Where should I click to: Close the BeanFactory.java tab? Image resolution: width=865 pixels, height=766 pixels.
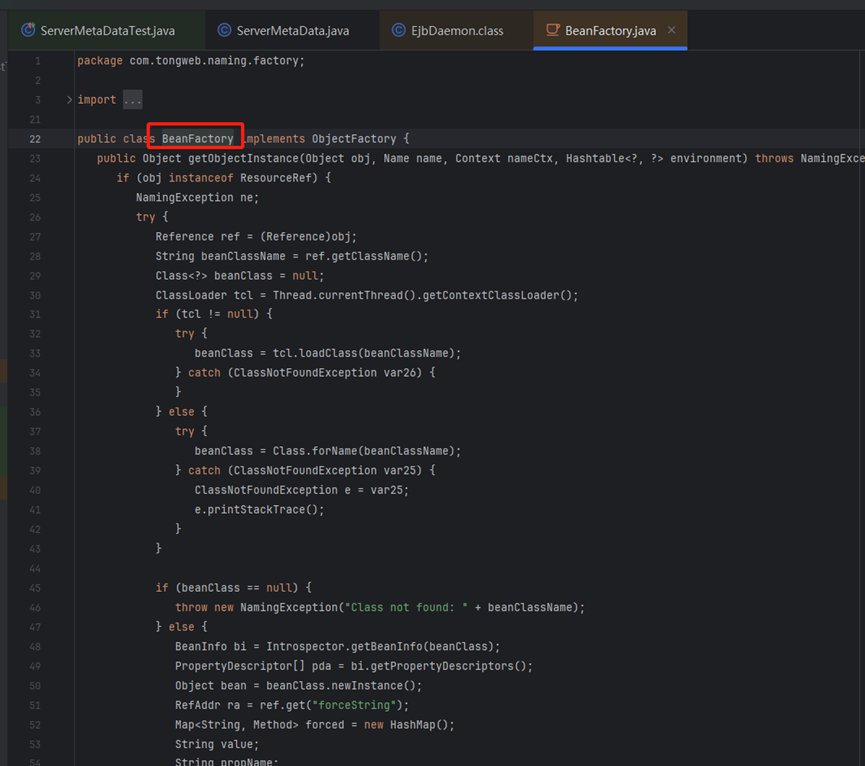tap(672, 31)
